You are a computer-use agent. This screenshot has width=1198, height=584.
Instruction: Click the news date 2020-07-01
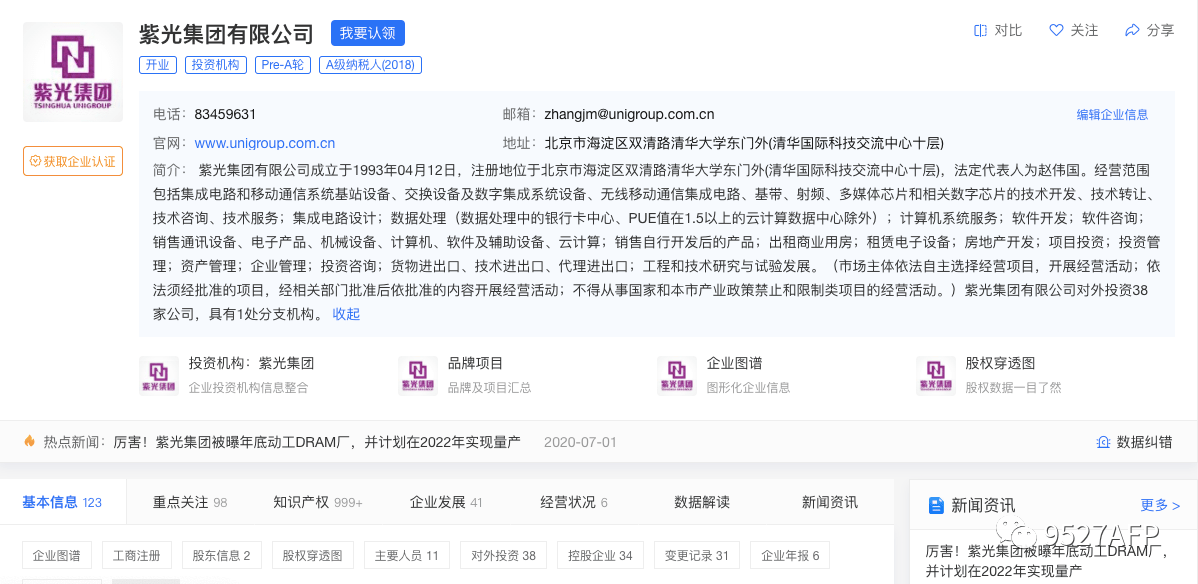point(580,442)
